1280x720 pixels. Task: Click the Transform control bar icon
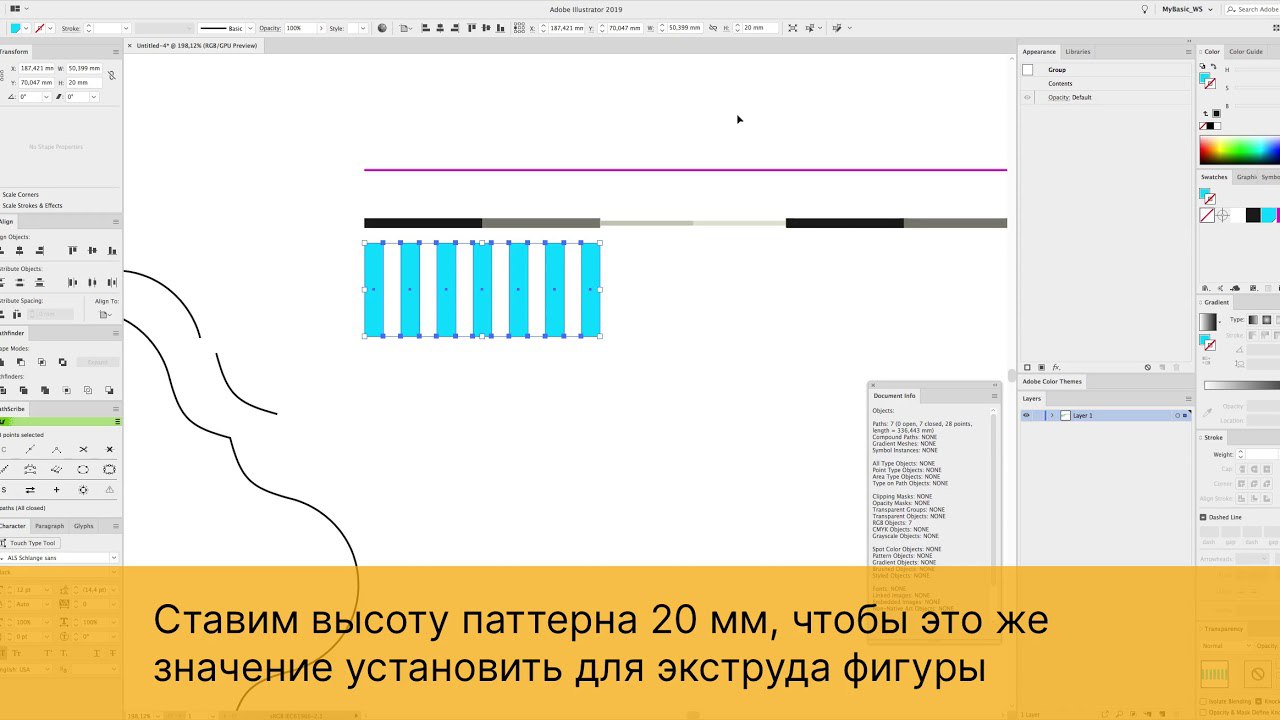click(x=792, y=28)
